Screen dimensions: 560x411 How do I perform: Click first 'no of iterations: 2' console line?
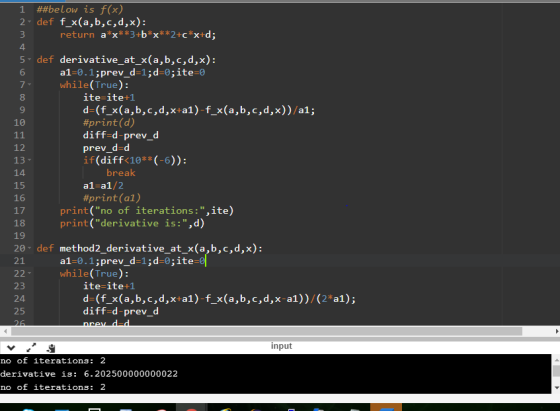tap(53, 361)
